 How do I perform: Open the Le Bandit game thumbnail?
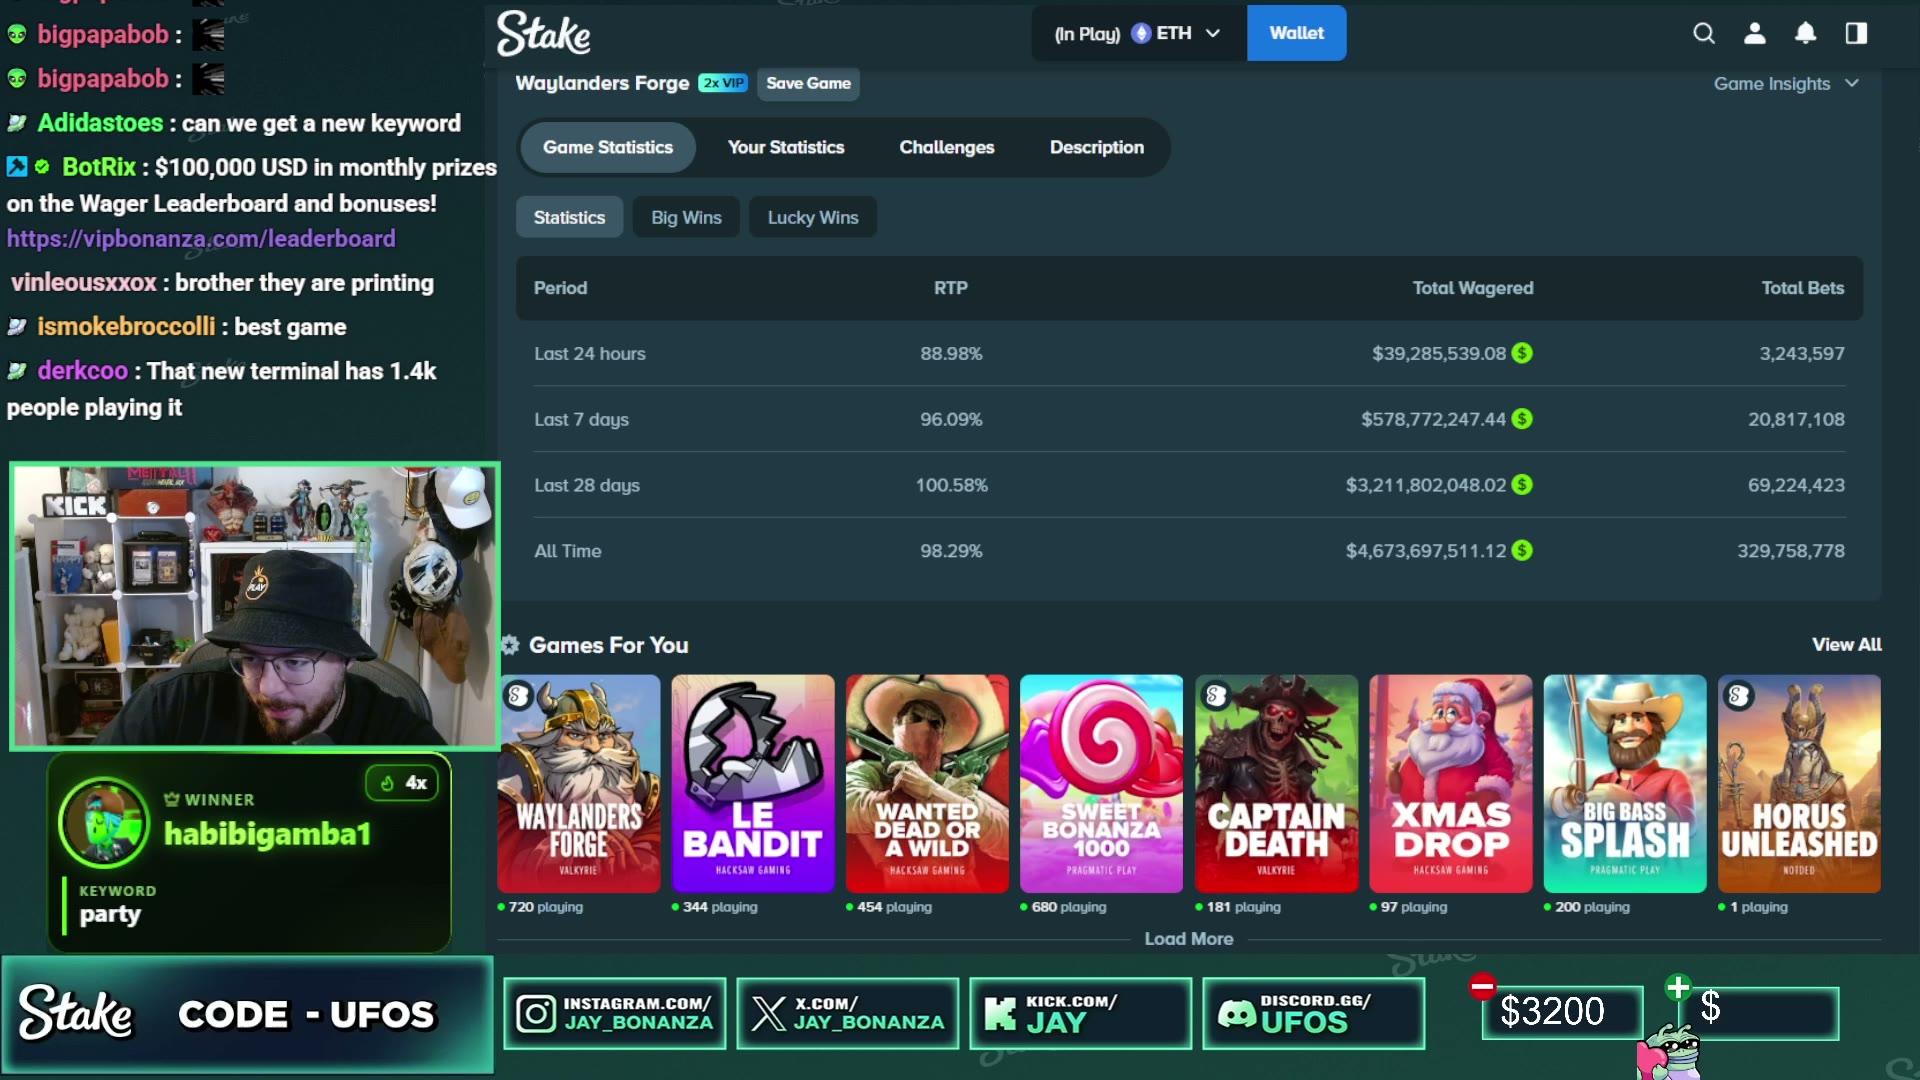click(753, 784)
